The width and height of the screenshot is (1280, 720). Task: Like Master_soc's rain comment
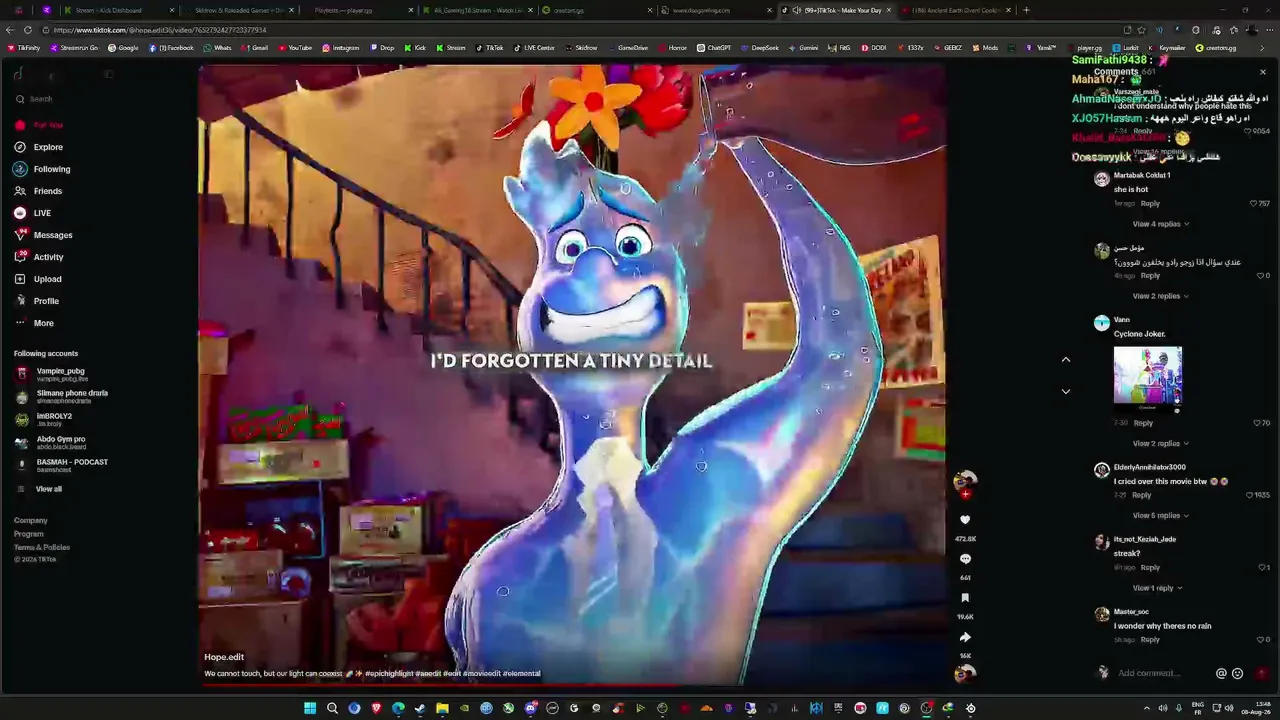(1262, 639)
